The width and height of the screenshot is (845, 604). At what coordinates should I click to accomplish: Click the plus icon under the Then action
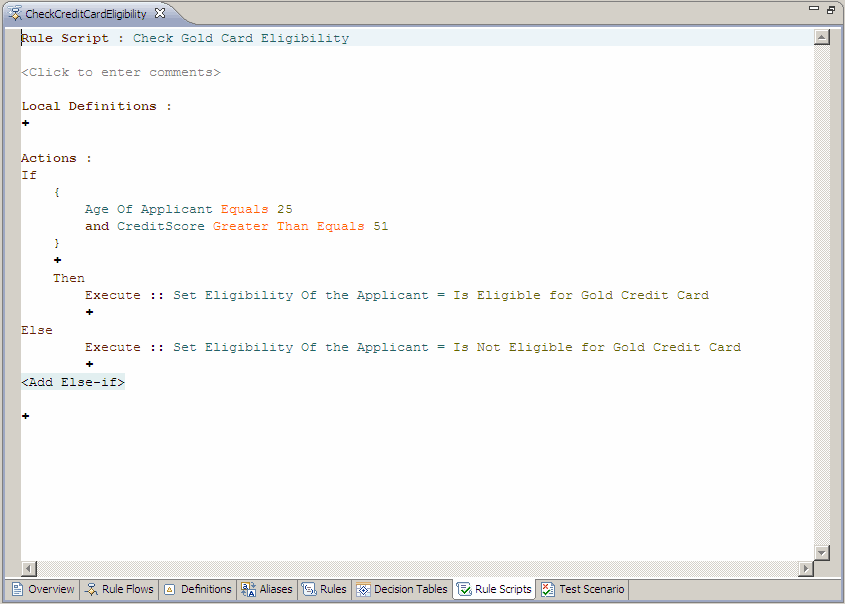pos(90,312)
